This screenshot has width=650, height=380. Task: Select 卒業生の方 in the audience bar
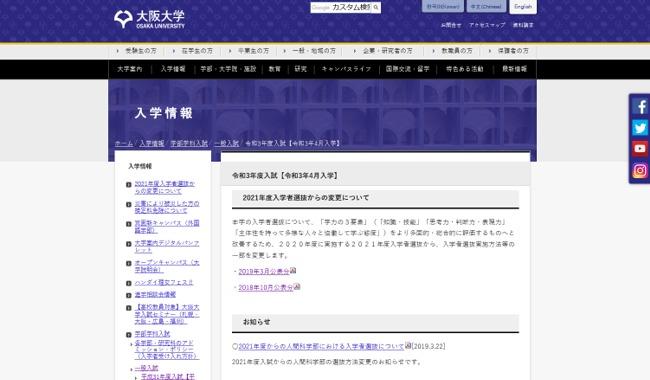(253, 51)
